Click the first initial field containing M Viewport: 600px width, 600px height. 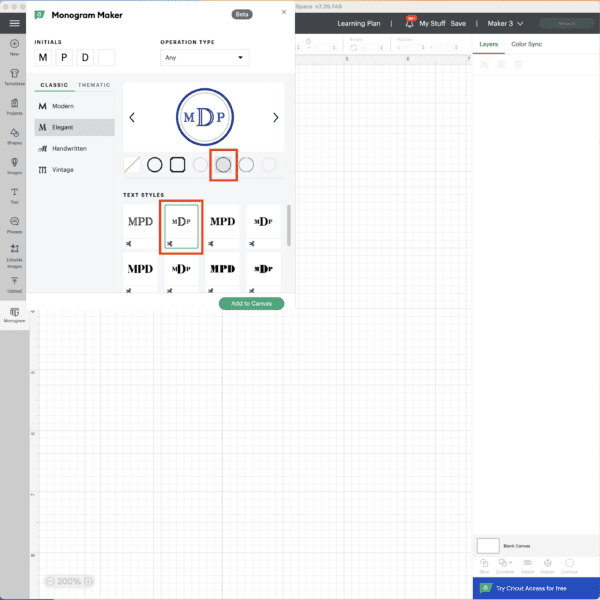[43, 58]
